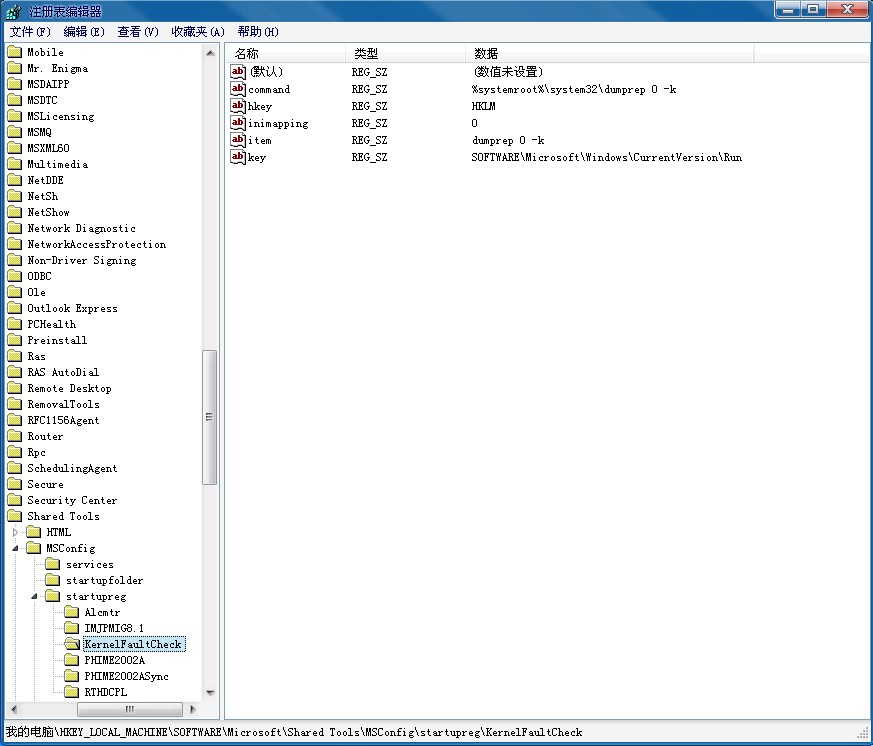Image resolution: width=873 pixels, height=746 pixels.
Task: Select the Multimedia key
Action: pyautogui.click(x=57, y=164)
